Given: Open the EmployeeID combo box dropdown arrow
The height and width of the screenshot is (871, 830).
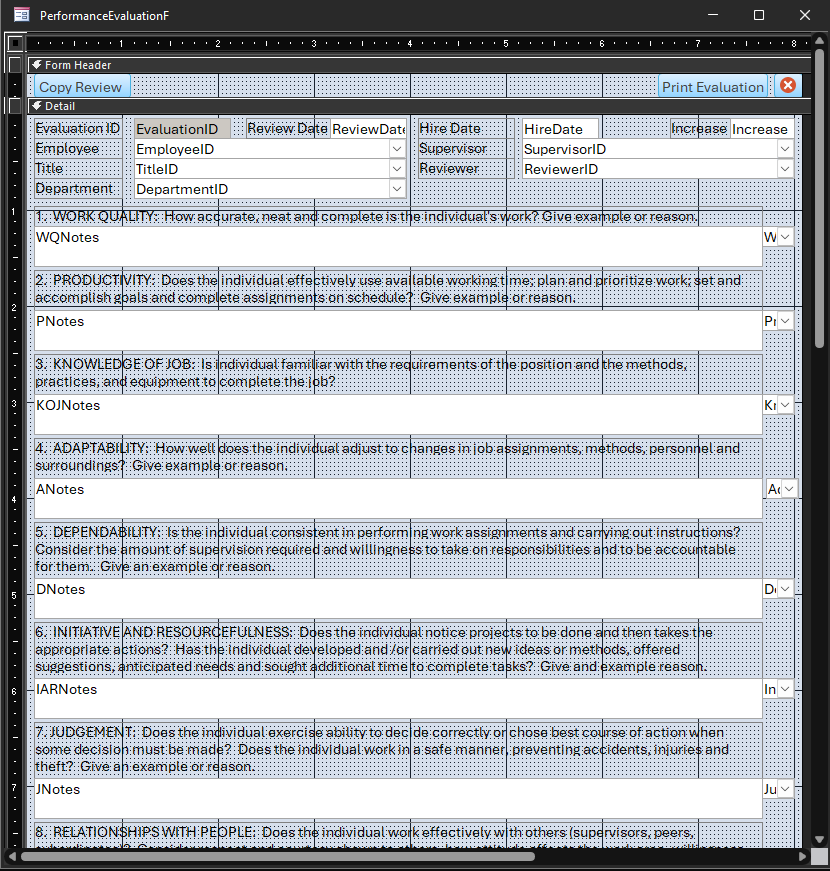Looking at the screenshot, I should click(x=397, y=149).
